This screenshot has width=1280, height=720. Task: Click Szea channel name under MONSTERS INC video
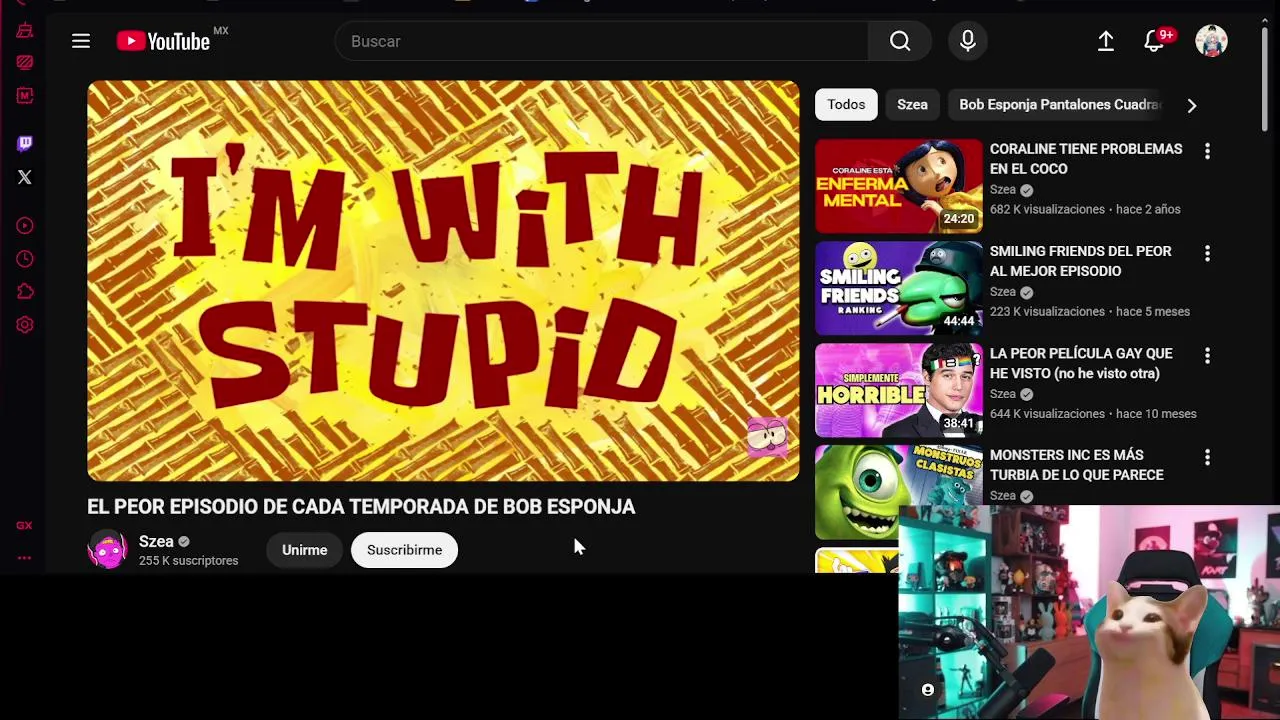[x=1003, y=495]
